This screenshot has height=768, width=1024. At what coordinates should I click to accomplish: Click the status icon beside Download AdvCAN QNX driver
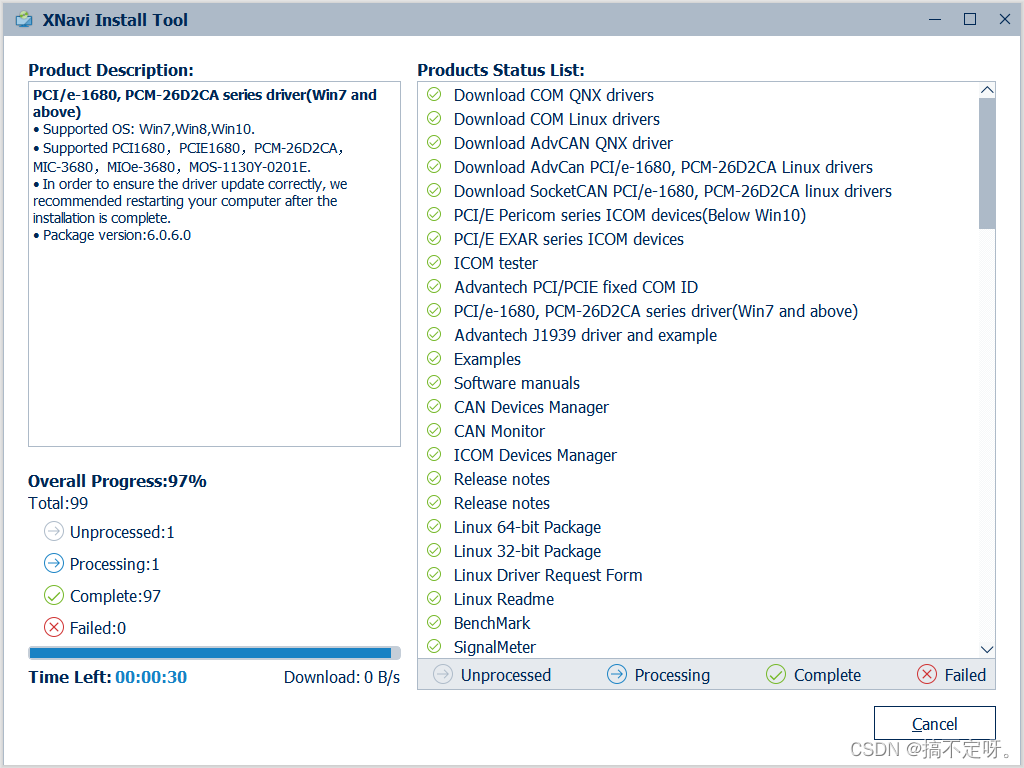[x=434, y=142]
